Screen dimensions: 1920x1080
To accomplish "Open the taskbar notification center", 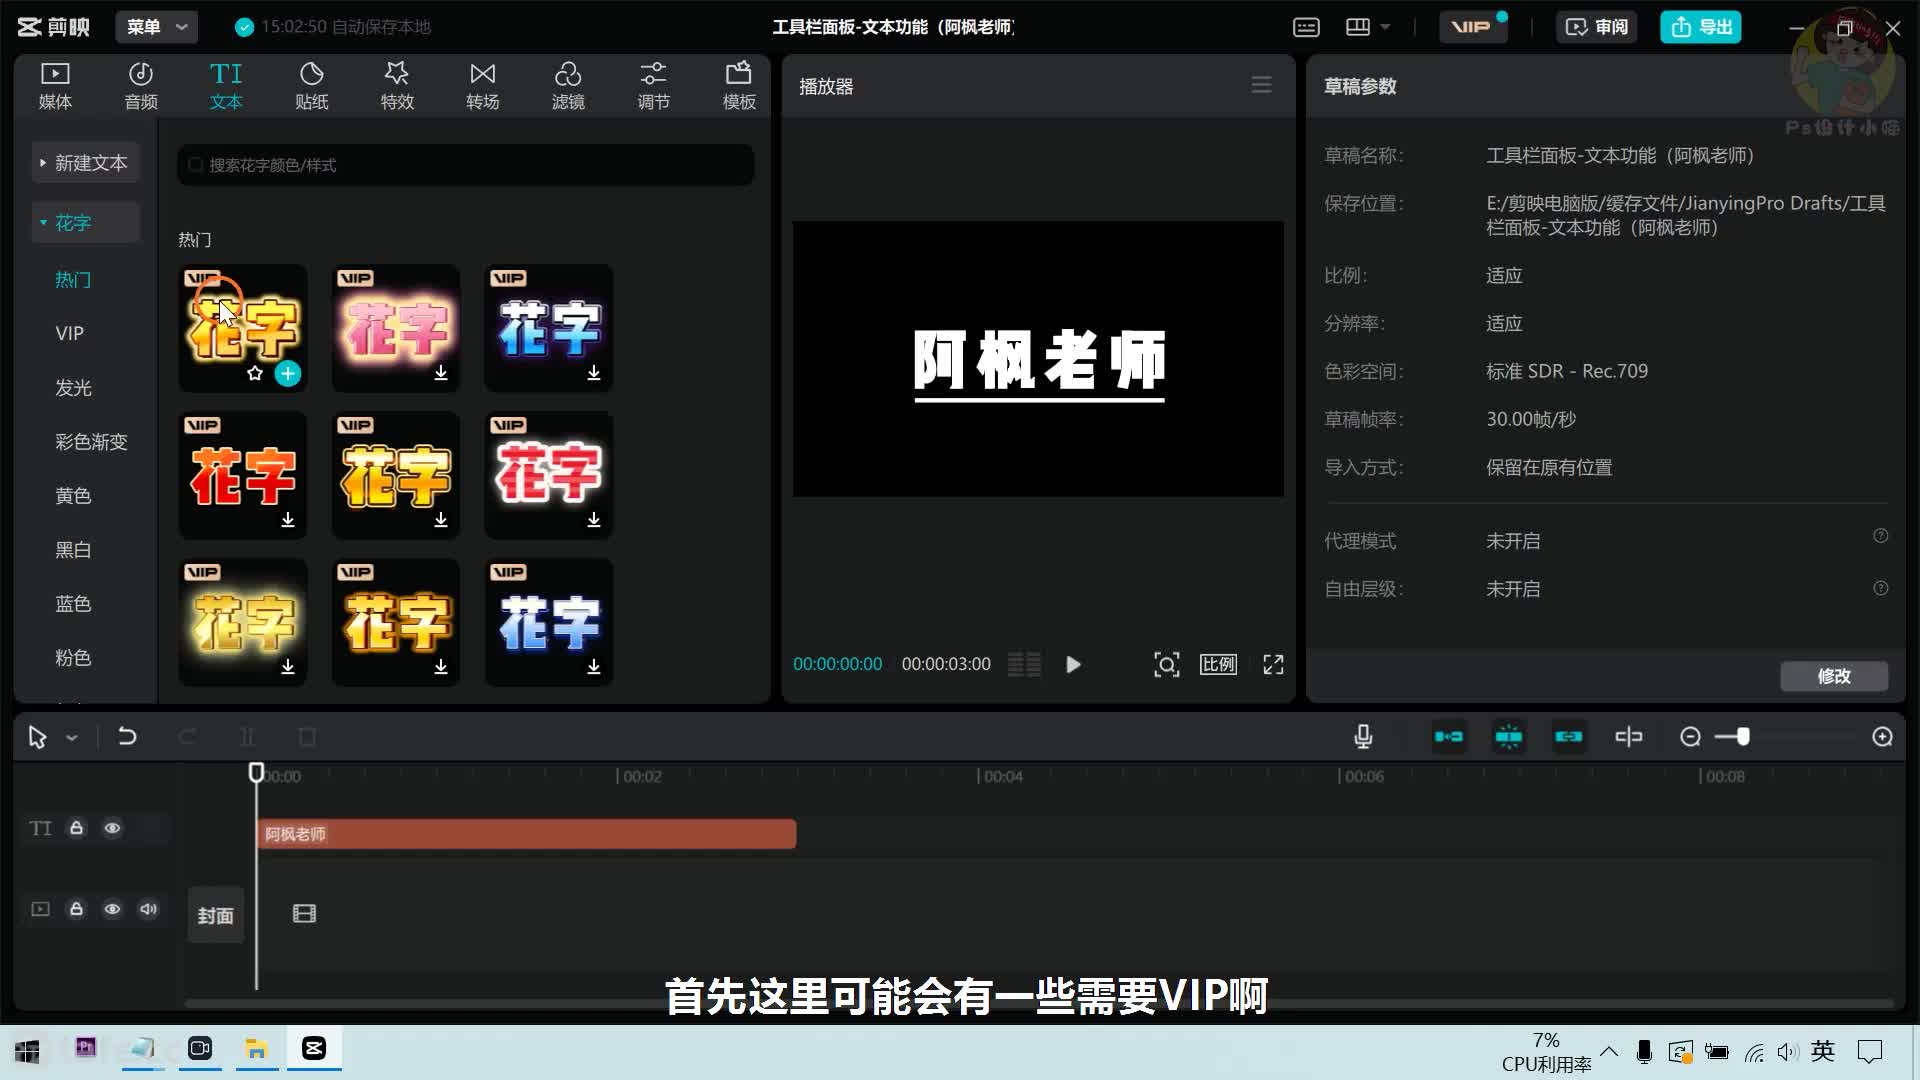I will 1869,1051.
